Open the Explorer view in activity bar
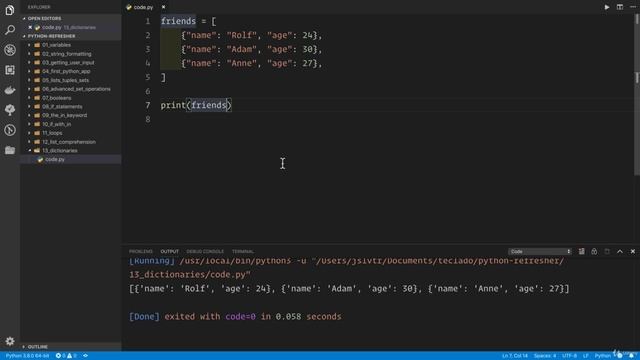Screen dimensions: 640x360 (x=10, y=10)
